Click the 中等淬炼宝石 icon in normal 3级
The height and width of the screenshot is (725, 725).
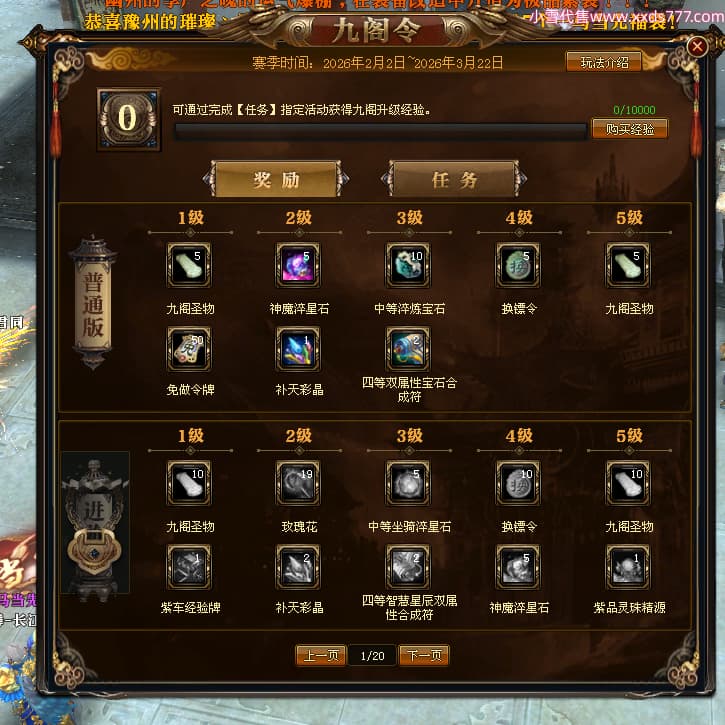[408, 265]
